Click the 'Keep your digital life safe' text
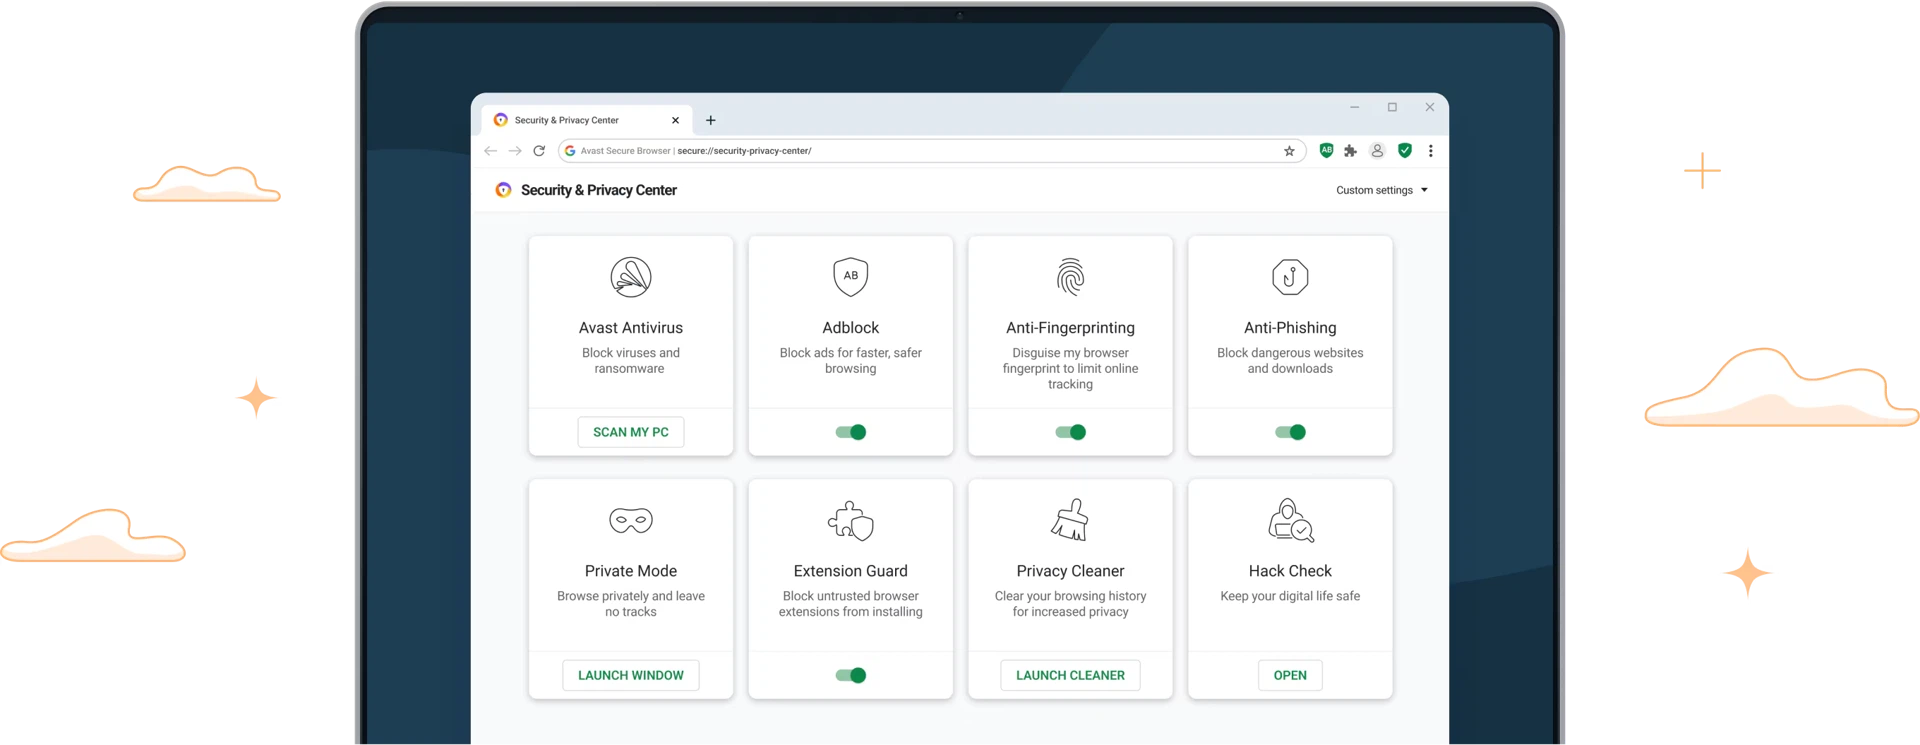 point(1290,596)
